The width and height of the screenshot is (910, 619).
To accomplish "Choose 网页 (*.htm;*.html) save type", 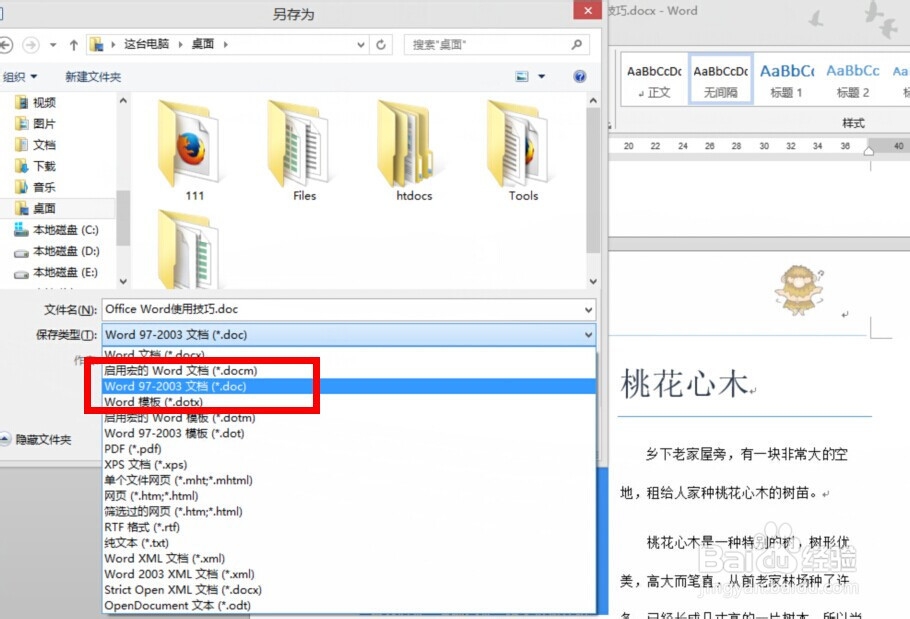I will click(349, 496).
